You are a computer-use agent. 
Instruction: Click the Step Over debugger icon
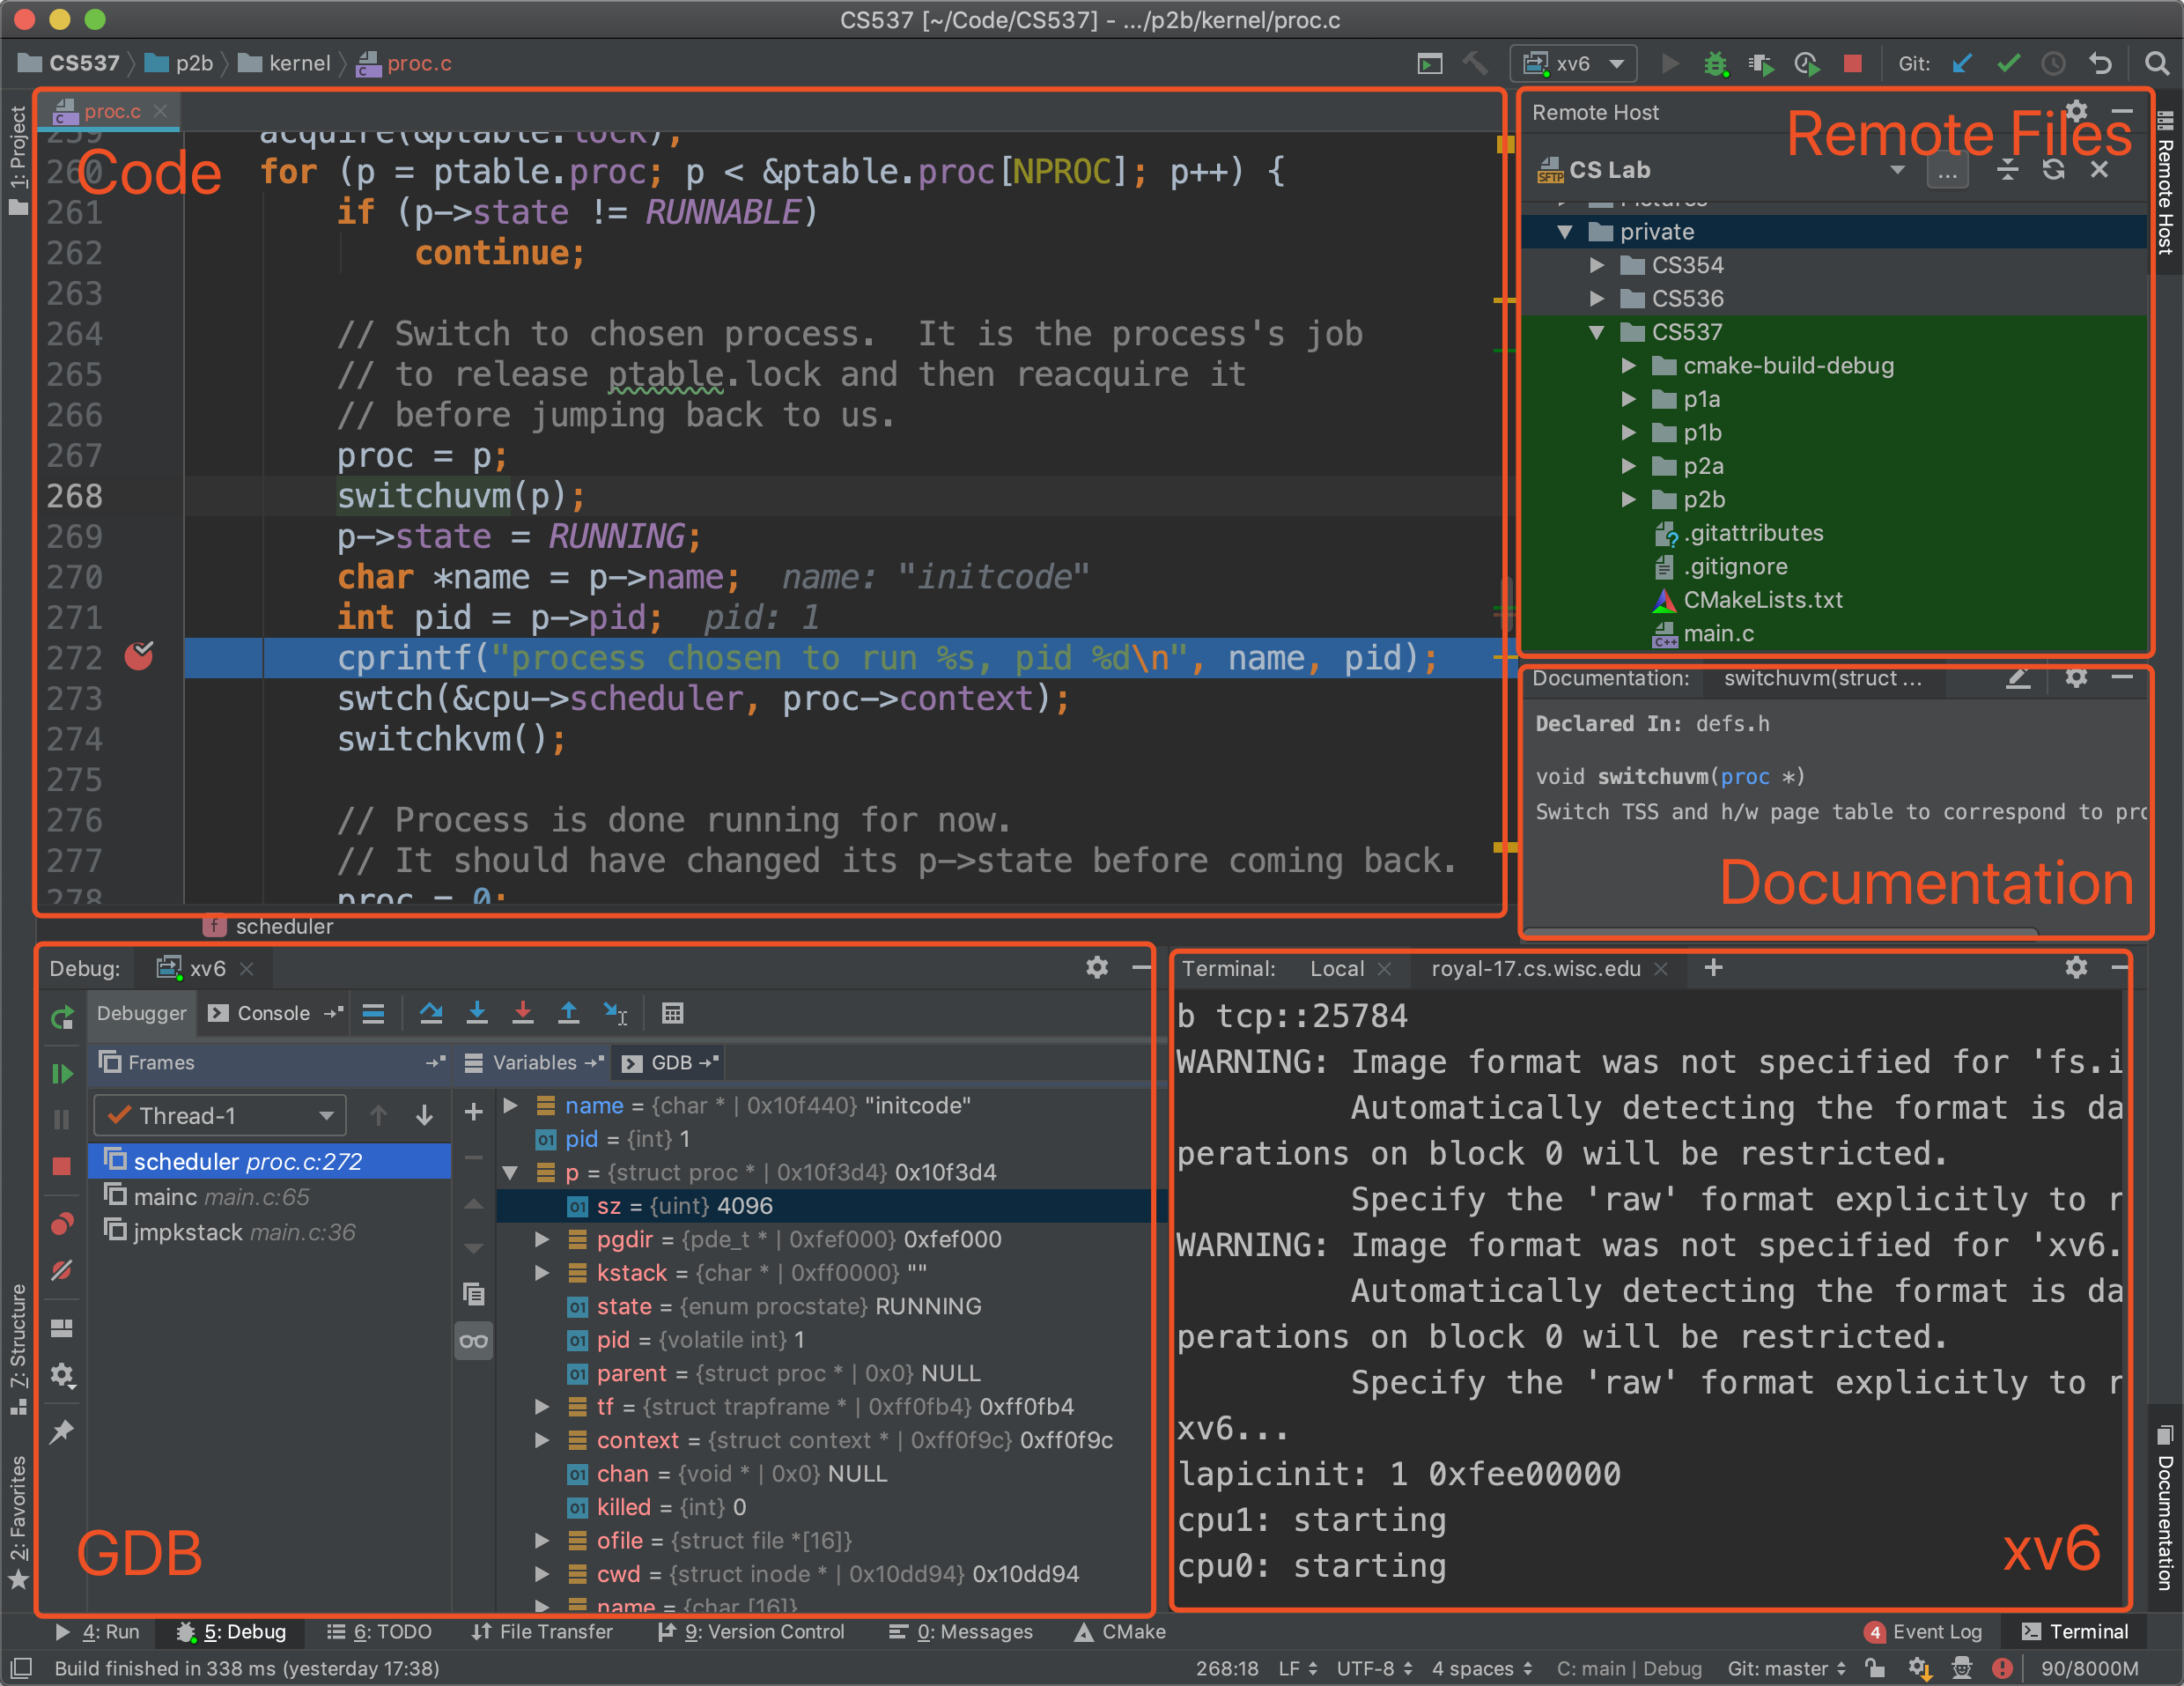(x=431, y=1013)
